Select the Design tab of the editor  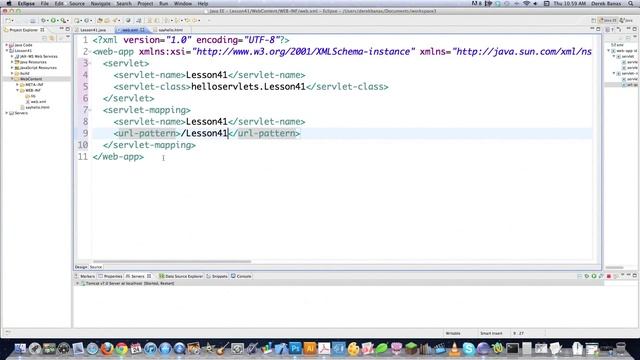coord(81,267)
